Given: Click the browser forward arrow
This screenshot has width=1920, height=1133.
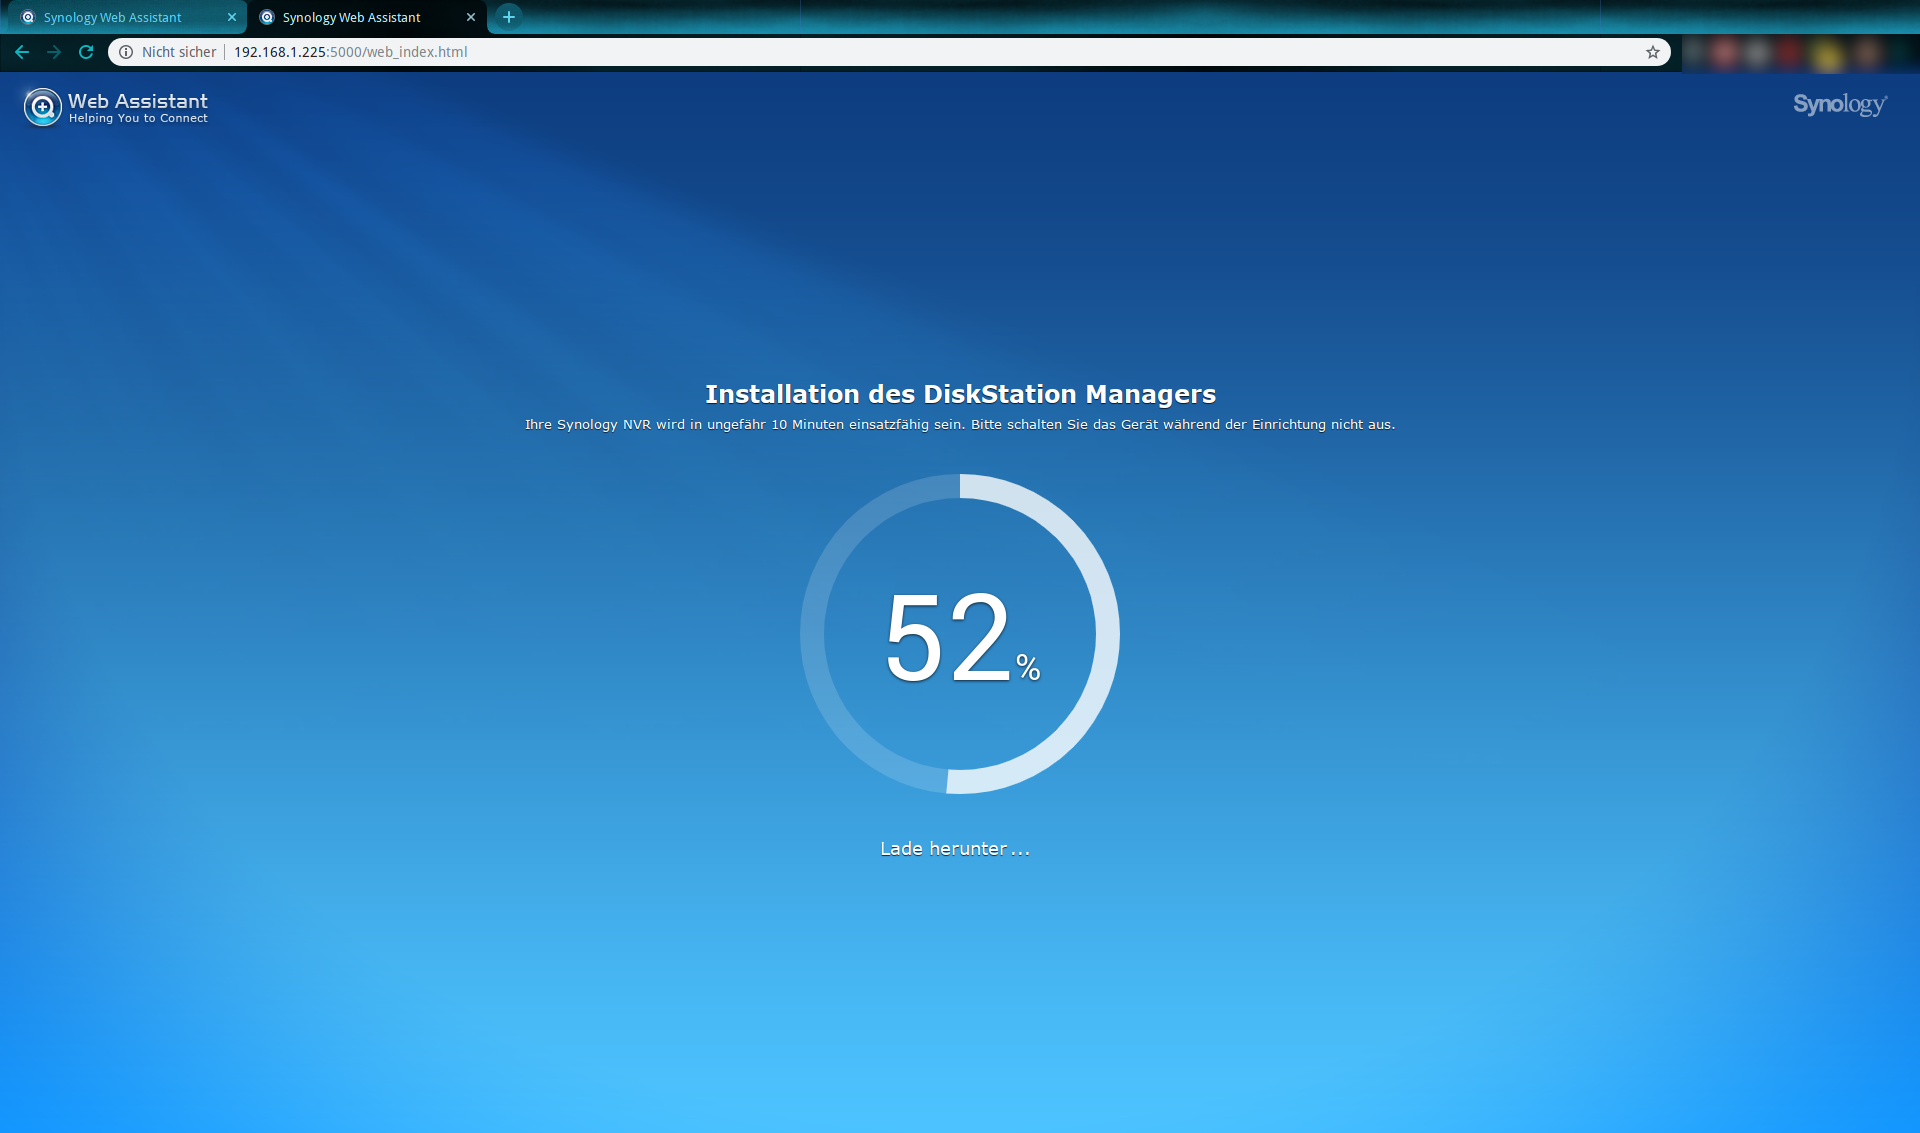Looking at the screenshot, I should point(54,52).
